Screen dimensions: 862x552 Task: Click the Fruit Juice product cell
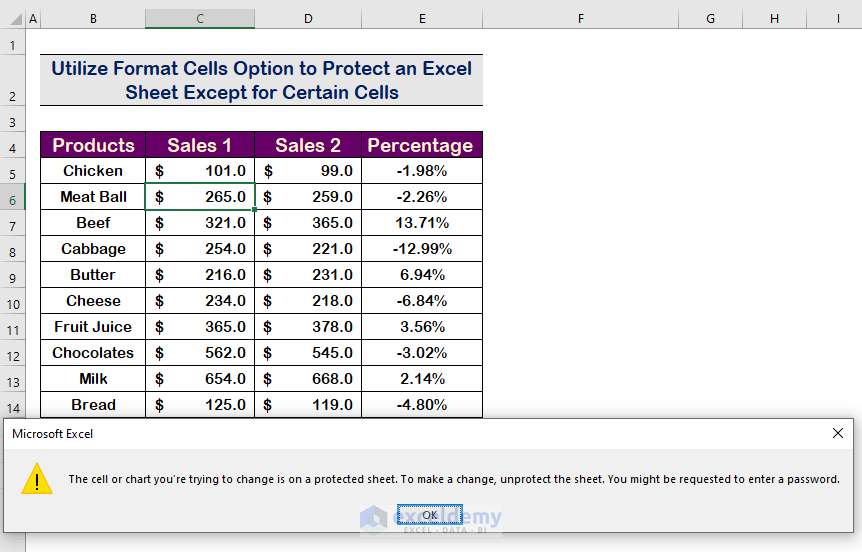point(93,327)
